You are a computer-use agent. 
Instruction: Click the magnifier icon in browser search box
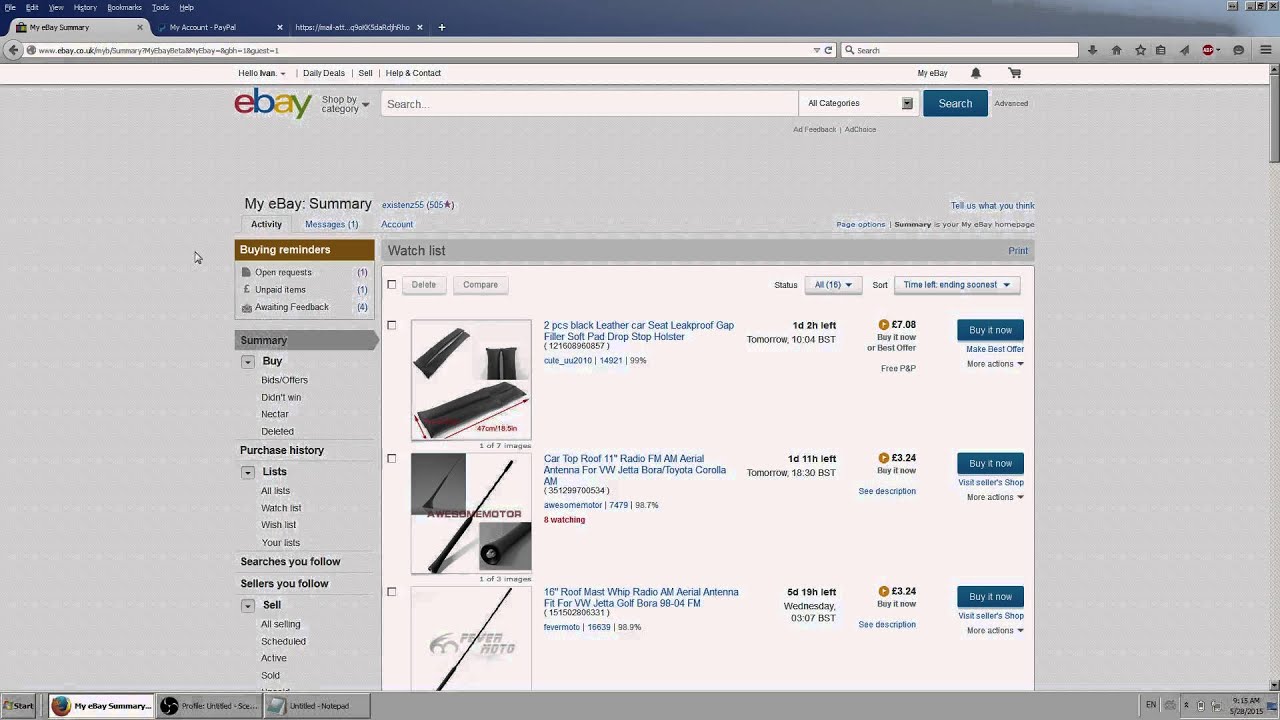(x=850, y=50)
